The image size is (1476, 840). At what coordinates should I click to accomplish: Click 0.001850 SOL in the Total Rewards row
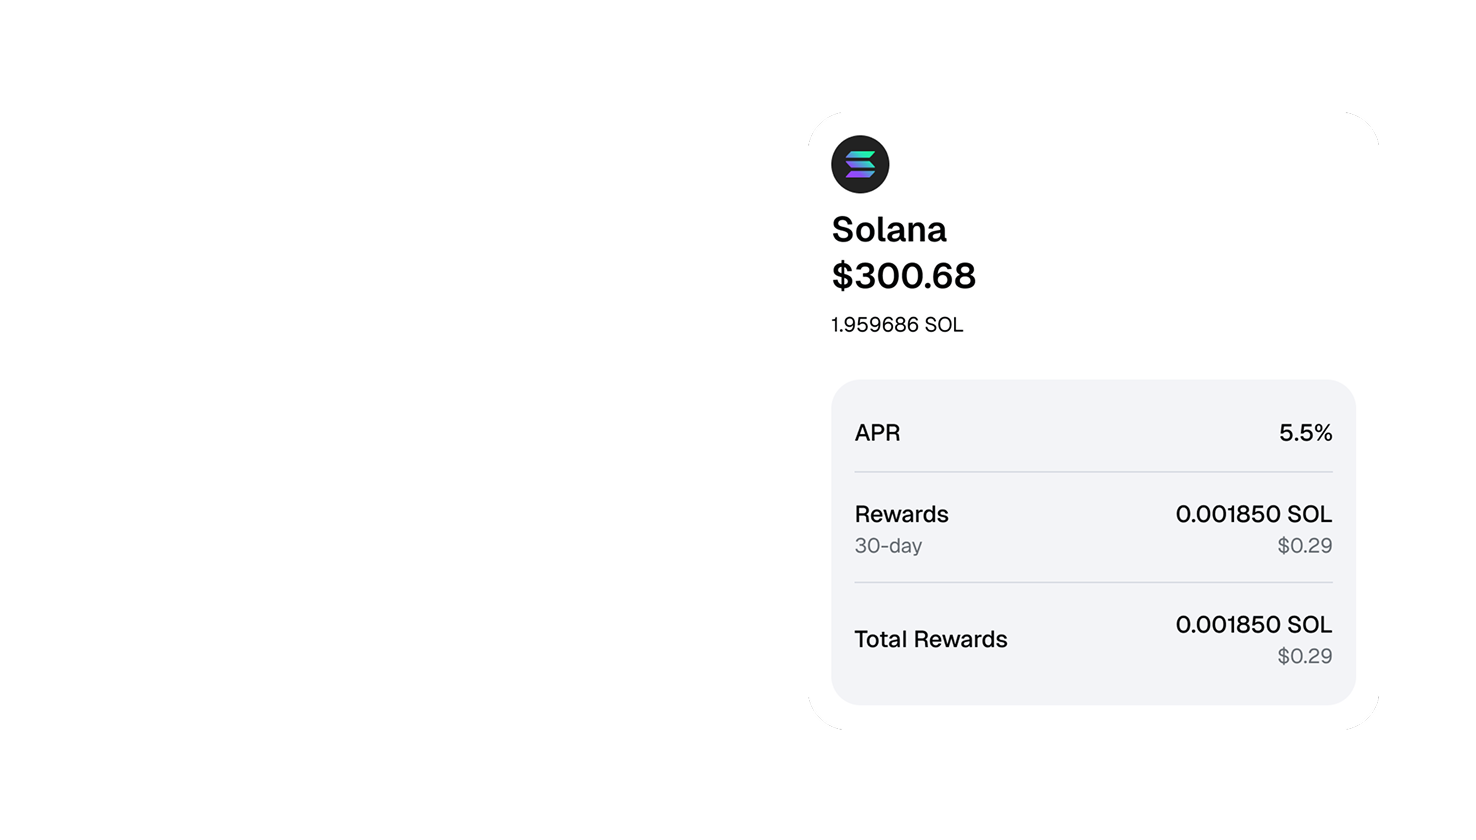(x=1254, y=625)
